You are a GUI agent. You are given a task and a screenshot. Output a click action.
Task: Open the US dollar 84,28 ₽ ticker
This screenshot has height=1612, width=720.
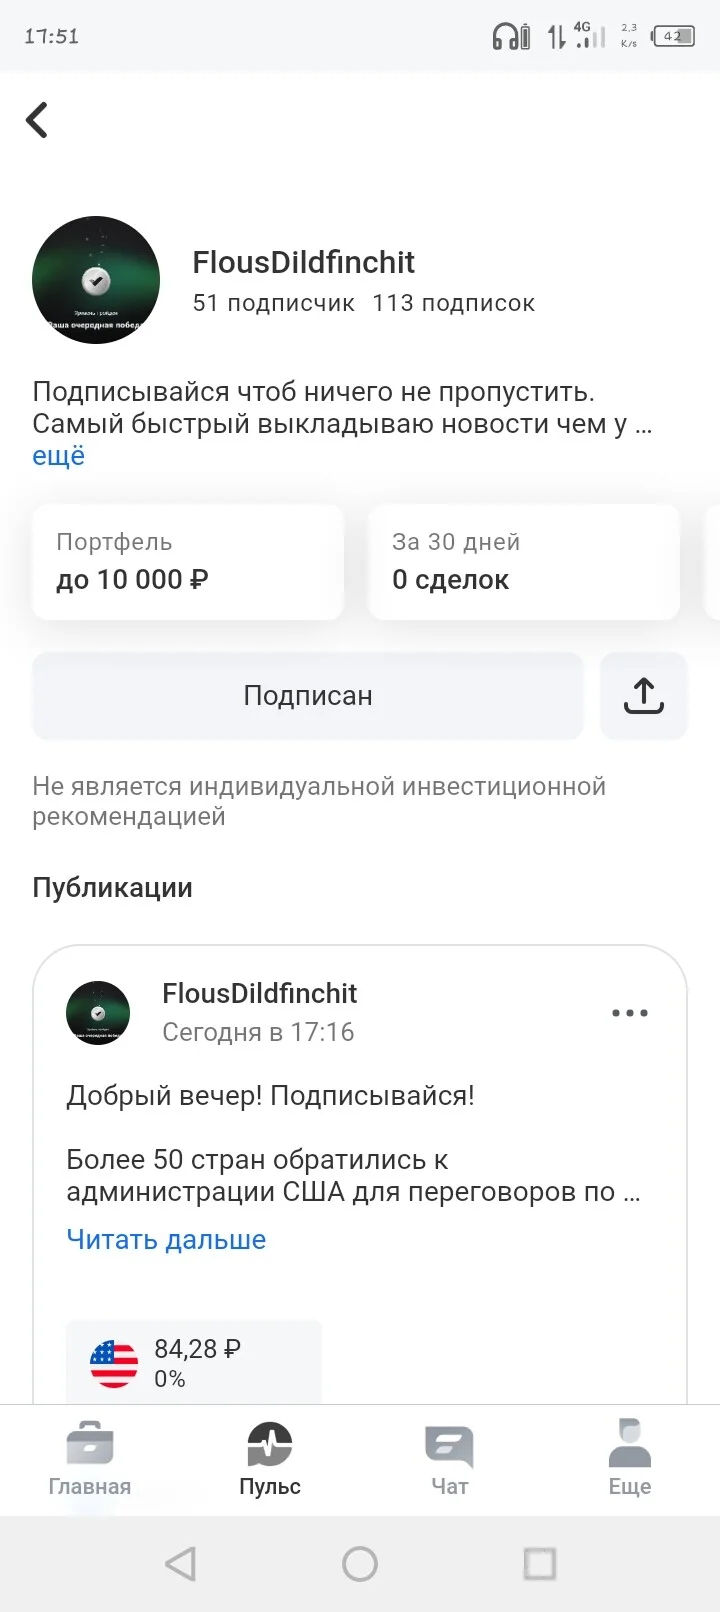pyautogui.click(x=194, y=1362)
